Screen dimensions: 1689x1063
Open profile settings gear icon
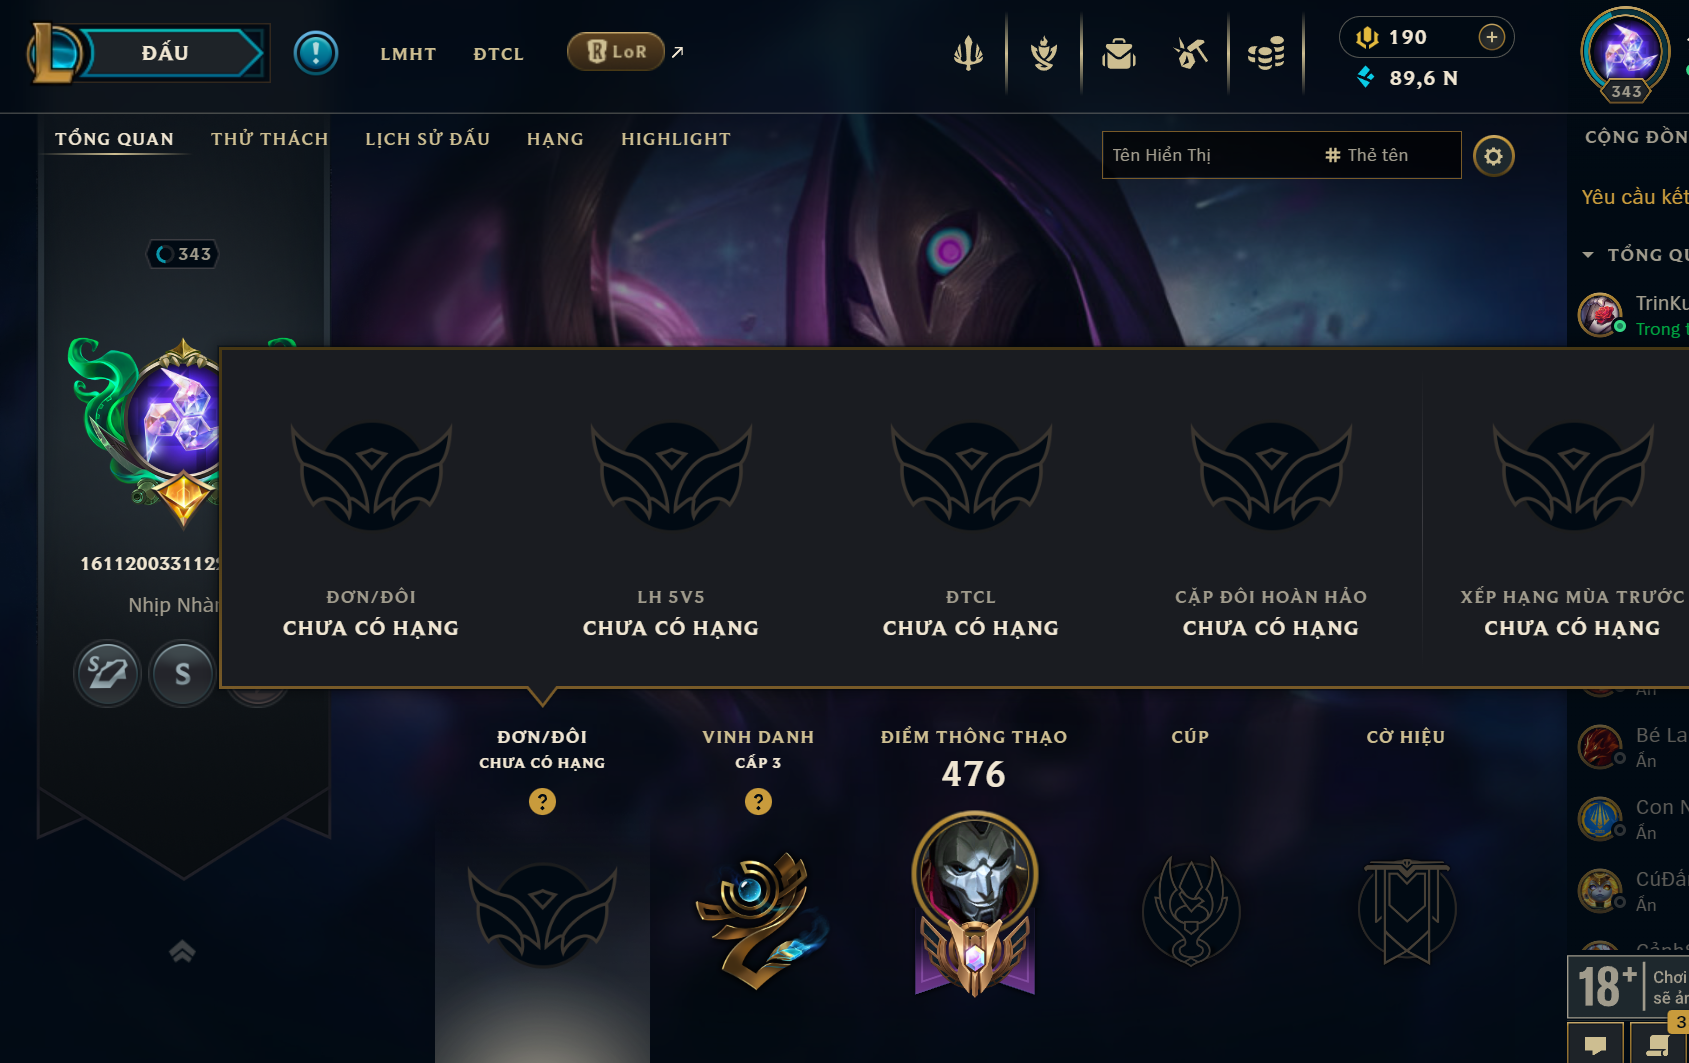click(x=1493, y=156)
